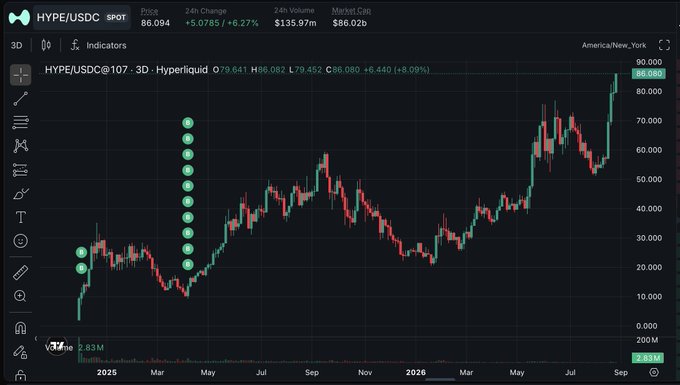Click the 24h Volume value $135.97m
Image resolution: width=680 pixels, height=385 pixels.
295,23
